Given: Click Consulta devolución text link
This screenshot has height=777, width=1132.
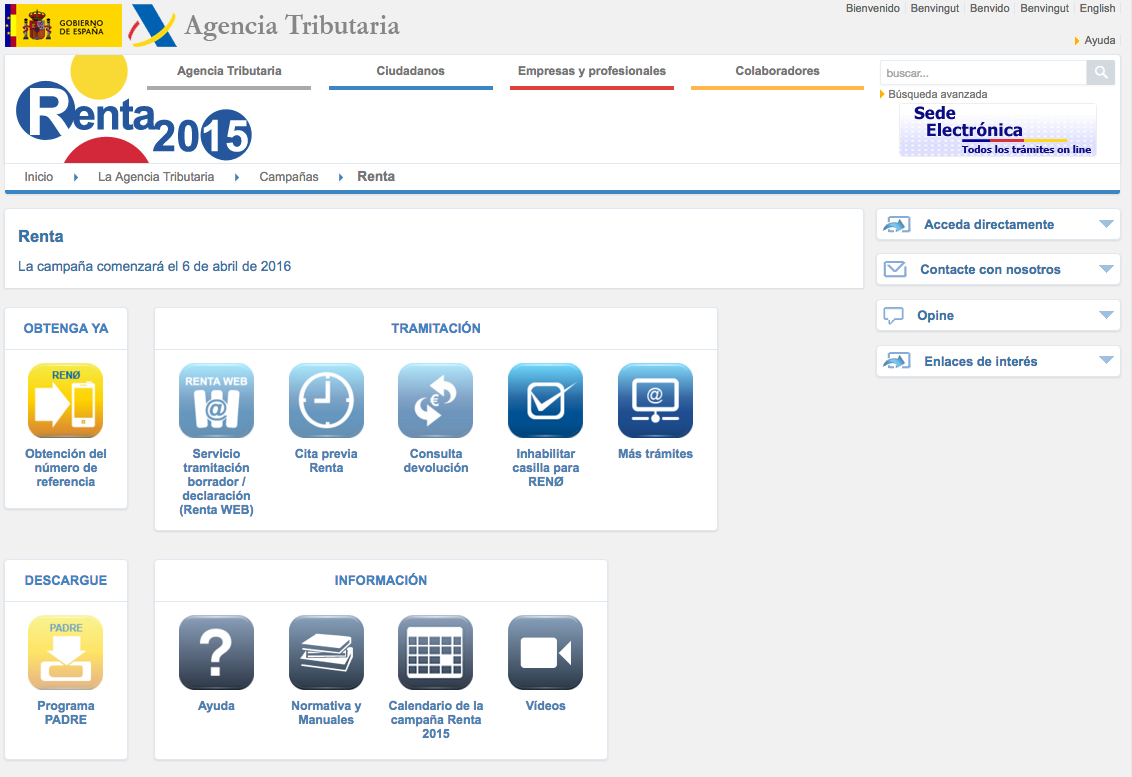Looking at the screenshot, I should [x=436, y=461].
